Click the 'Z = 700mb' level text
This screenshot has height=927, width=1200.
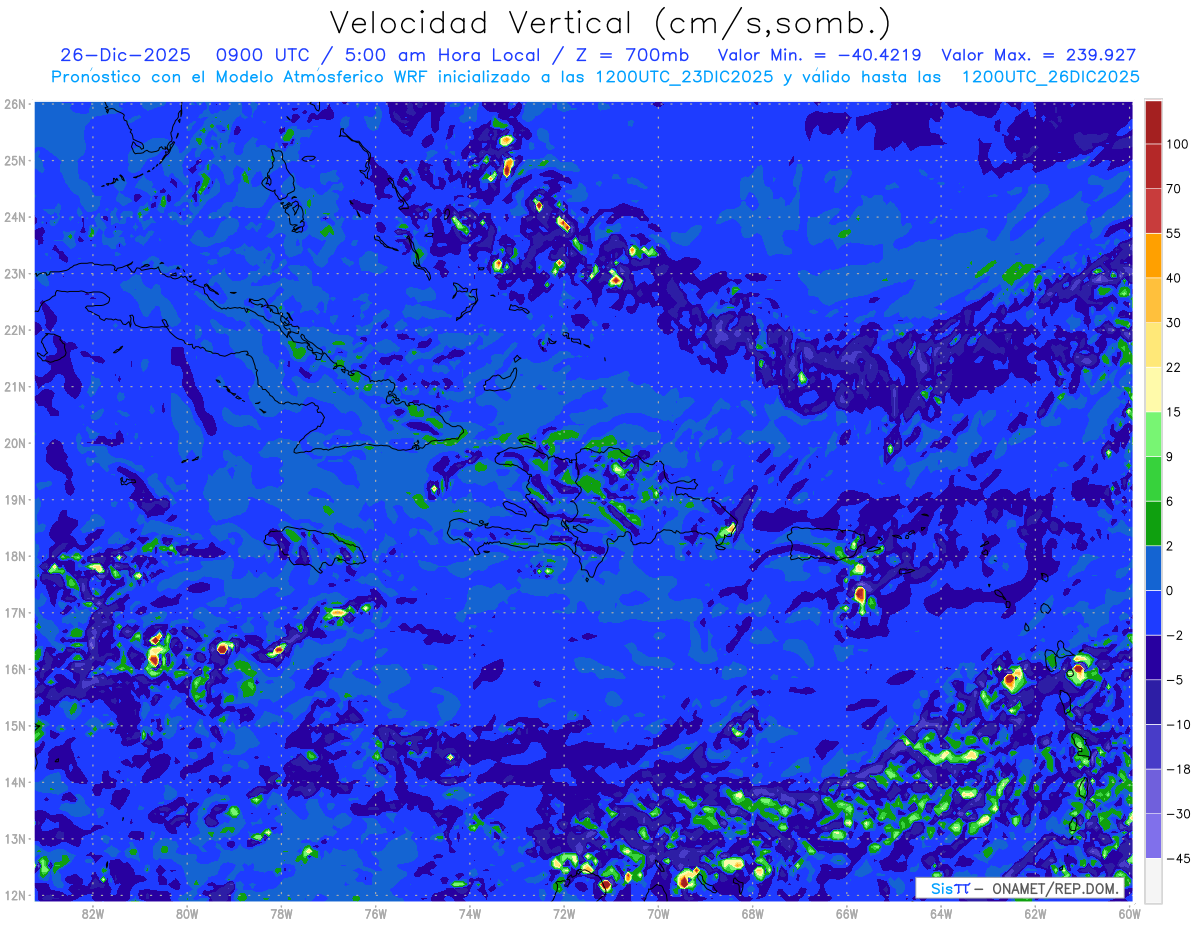tap(632, 56)
